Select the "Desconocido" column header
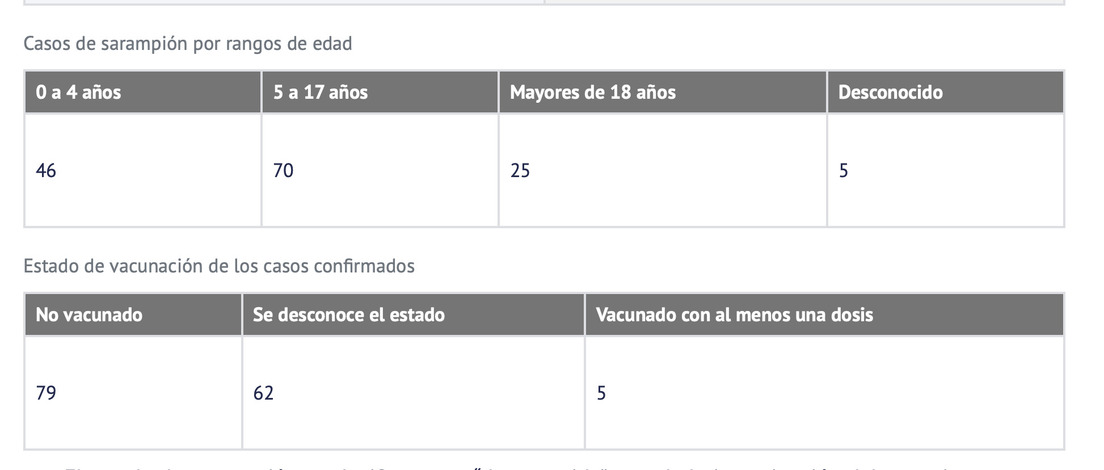 (890, 92)
